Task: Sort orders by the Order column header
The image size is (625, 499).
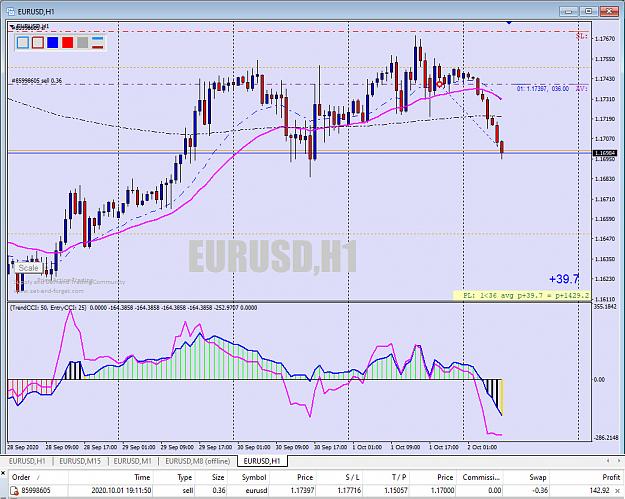Action: pyautogui.click(x=38, y=477)
